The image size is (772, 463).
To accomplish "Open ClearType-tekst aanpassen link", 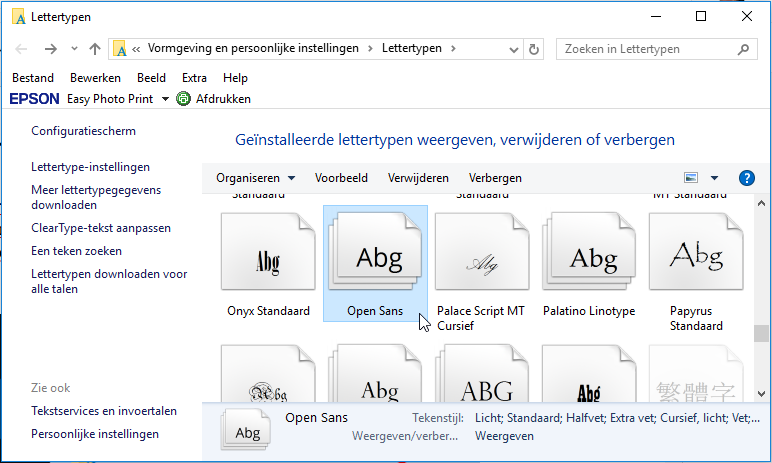I will point(101,228).
